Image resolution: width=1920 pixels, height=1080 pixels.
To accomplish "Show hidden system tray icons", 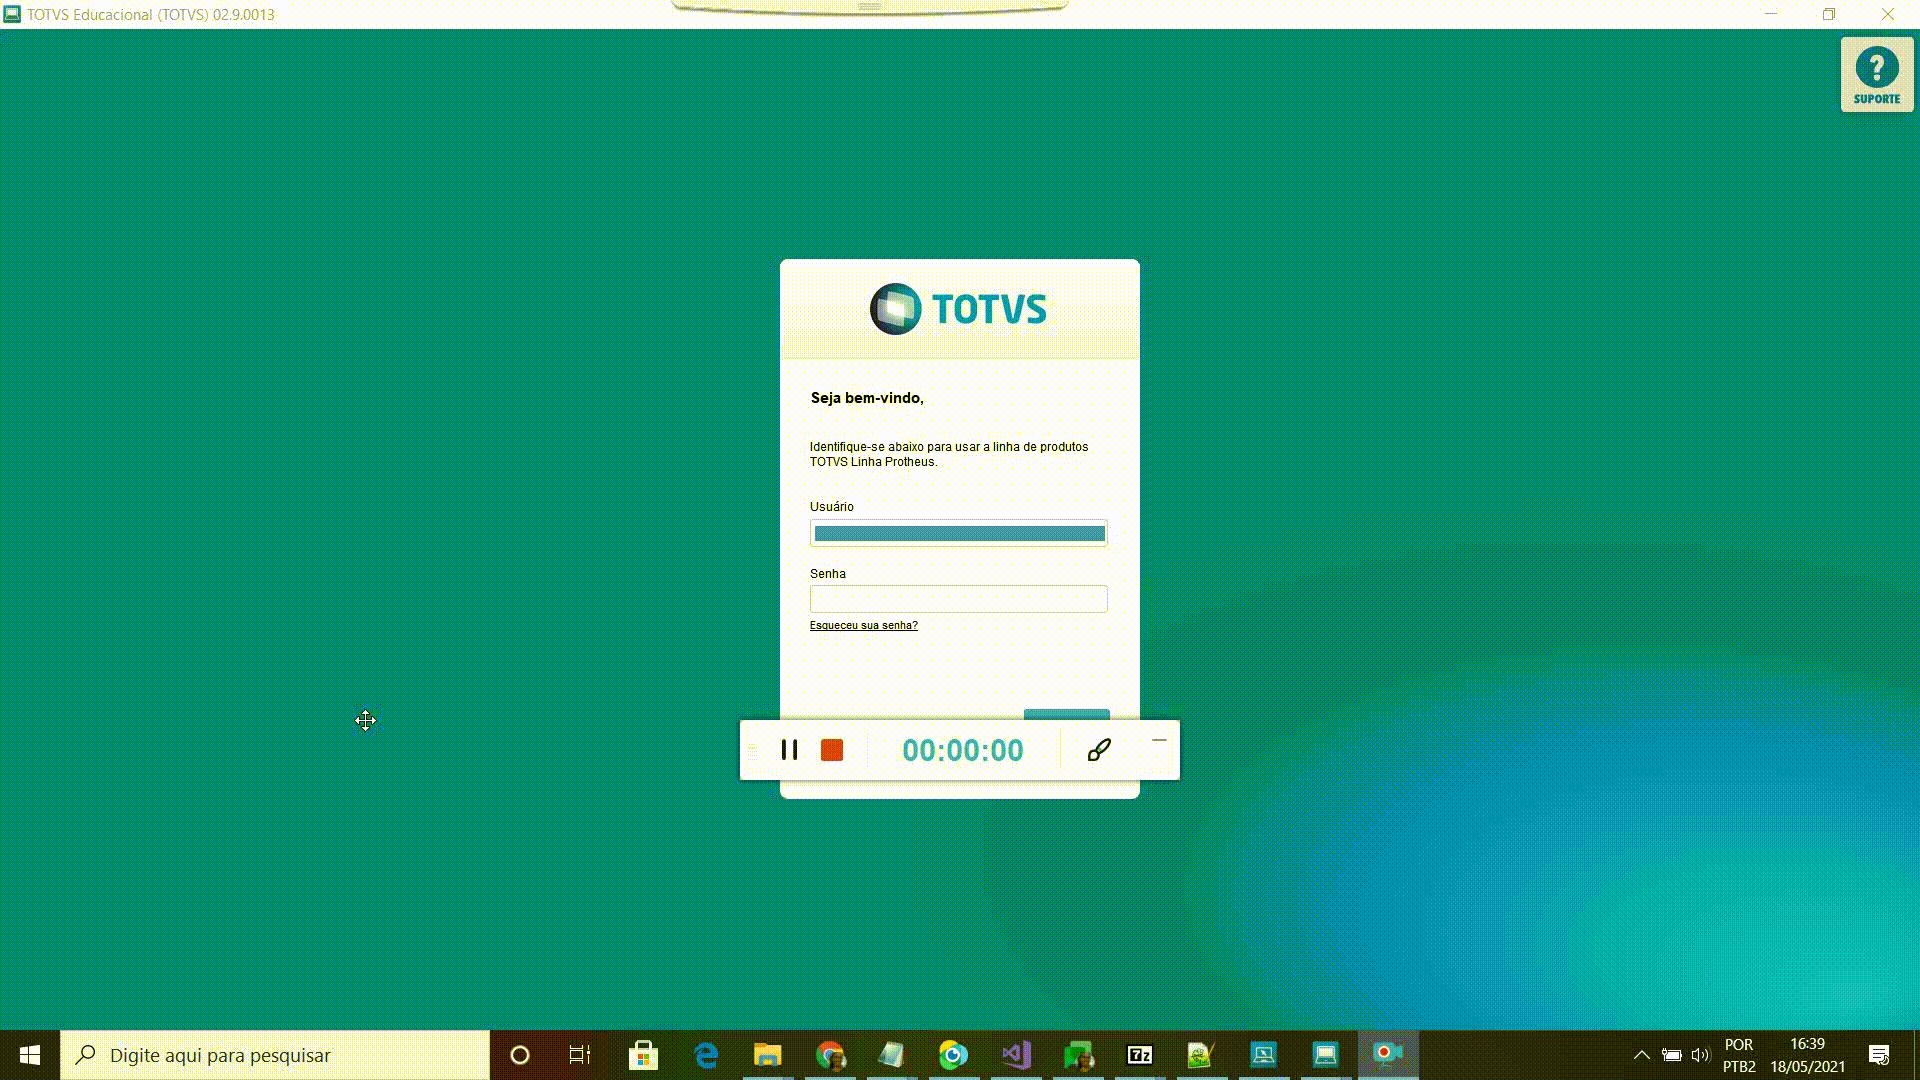I will (1641, 1055).
